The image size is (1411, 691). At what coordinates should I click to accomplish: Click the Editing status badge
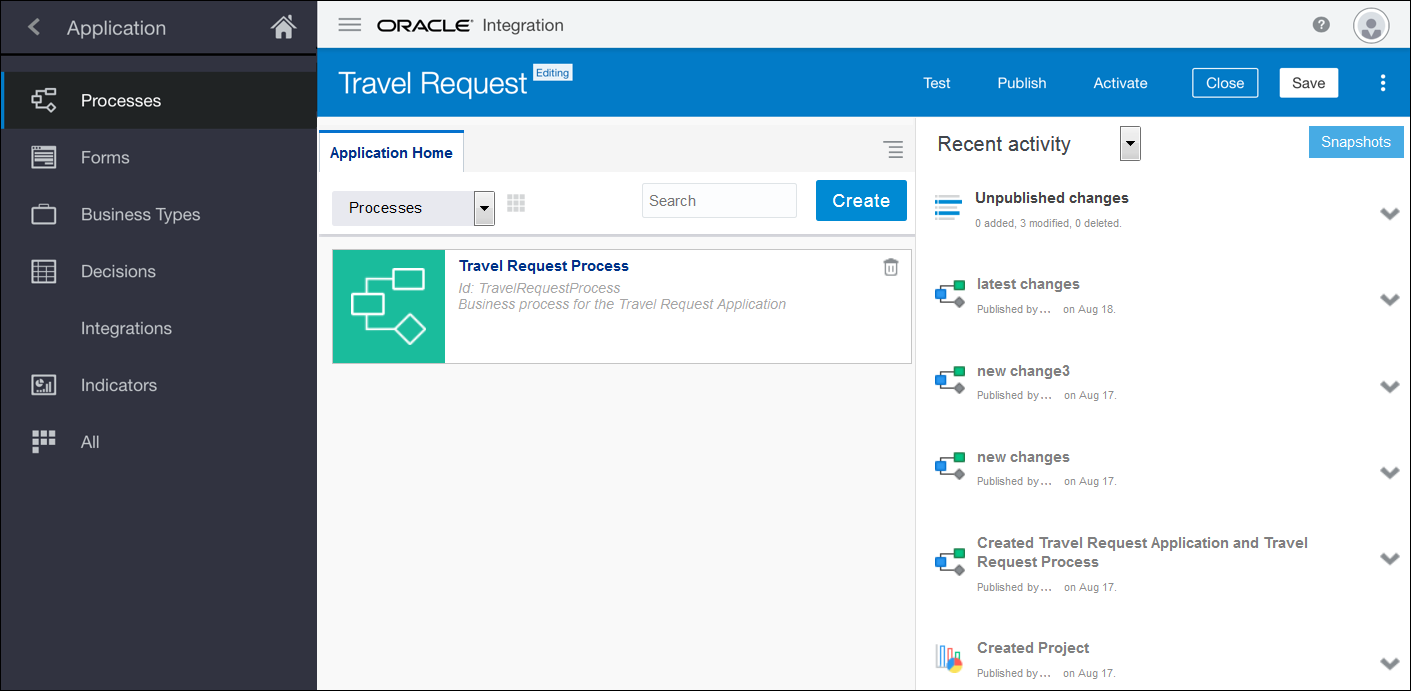point(553,73)
